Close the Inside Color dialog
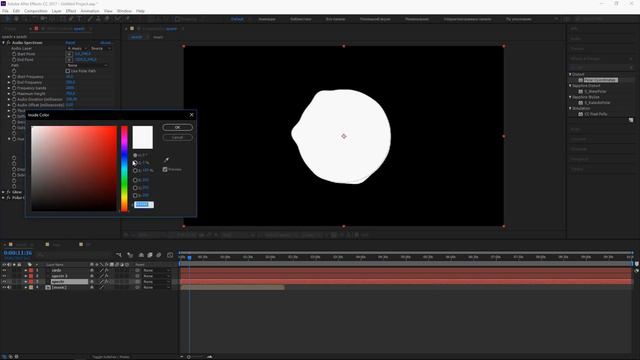 coord(191,115)
